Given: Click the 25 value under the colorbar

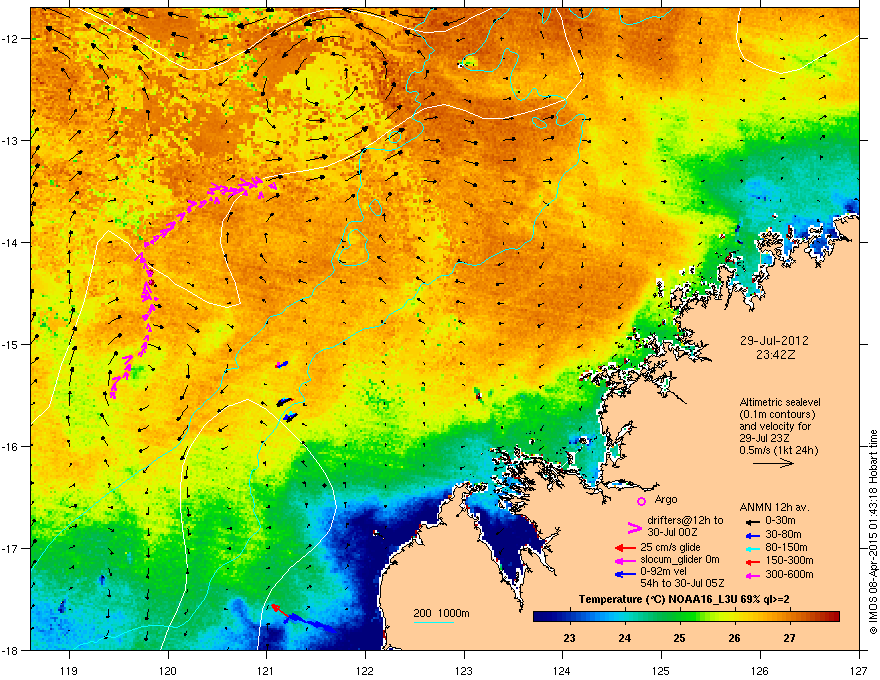Looking at the screenshot, I should tap(680, 638).
